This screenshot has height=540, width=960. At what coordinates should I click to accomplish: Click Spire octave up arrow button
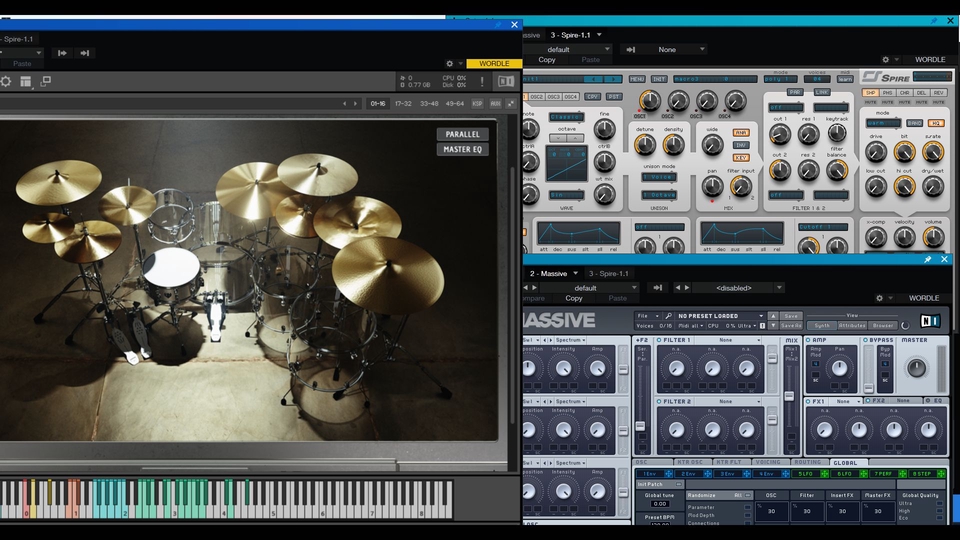(x=575, y=138)
